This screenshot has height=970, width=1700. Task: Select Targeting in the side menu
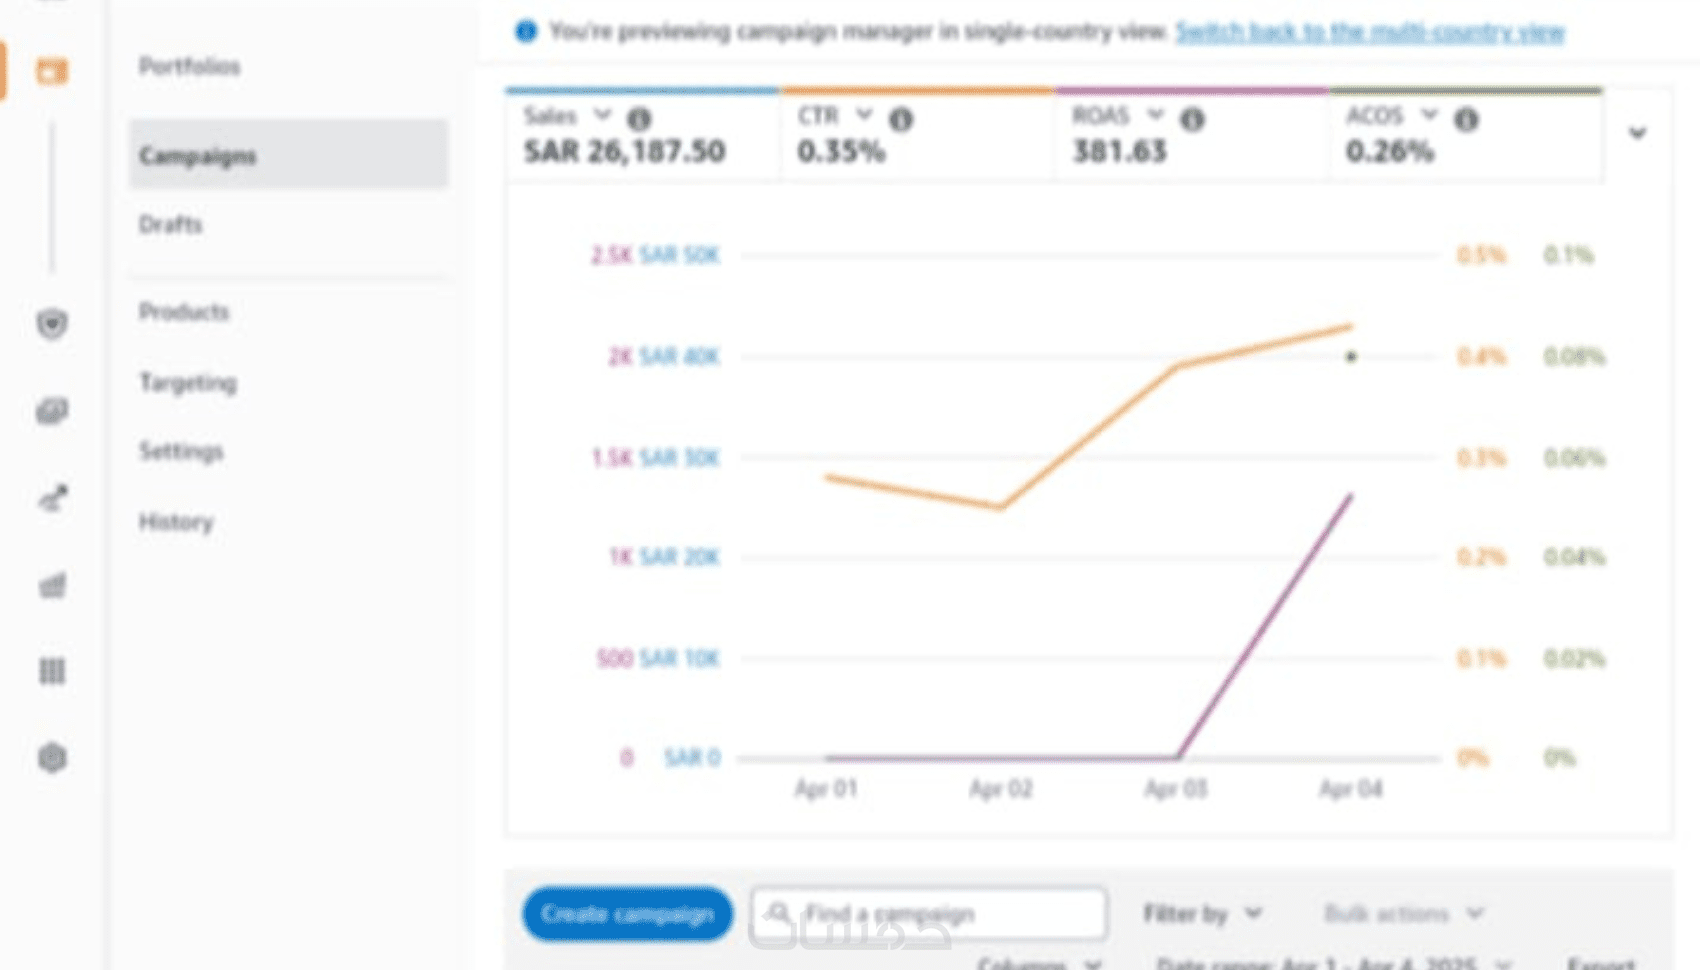(188, 383)
